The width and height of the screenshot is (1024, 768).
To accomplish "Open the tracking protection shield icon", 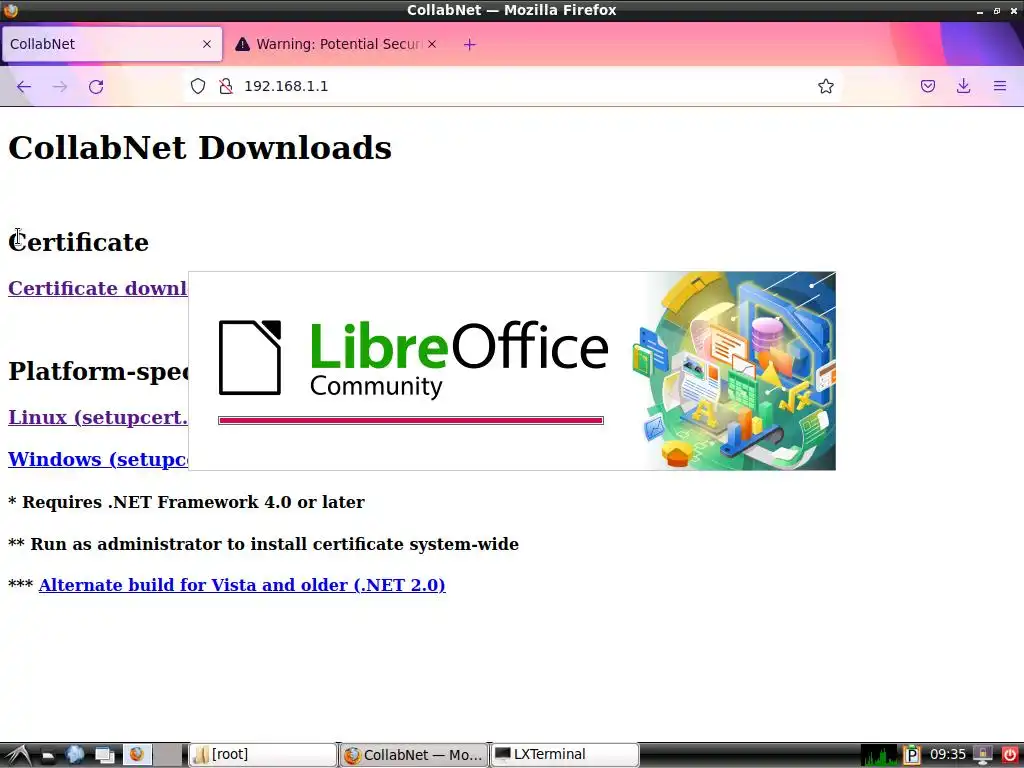I will pos(198,86).
